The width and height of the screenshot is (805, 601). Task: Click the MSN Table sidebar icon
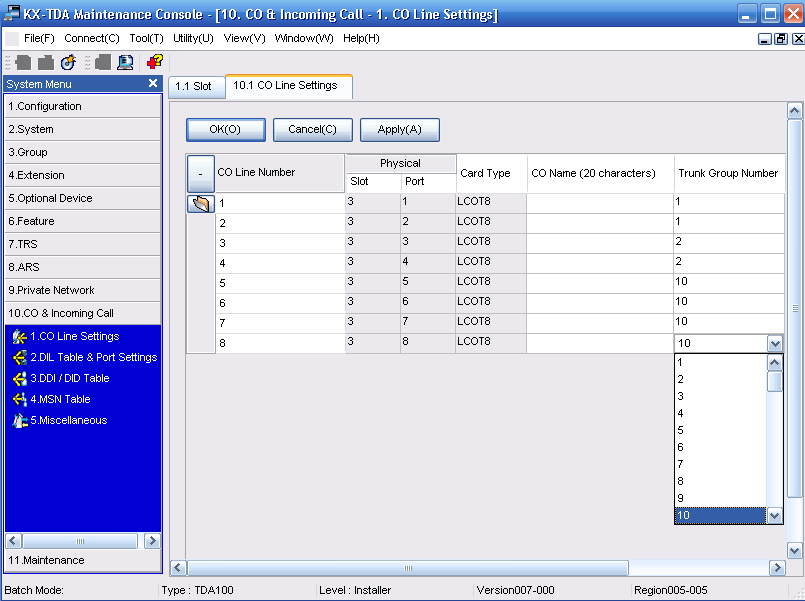click(x=20, y=399)
